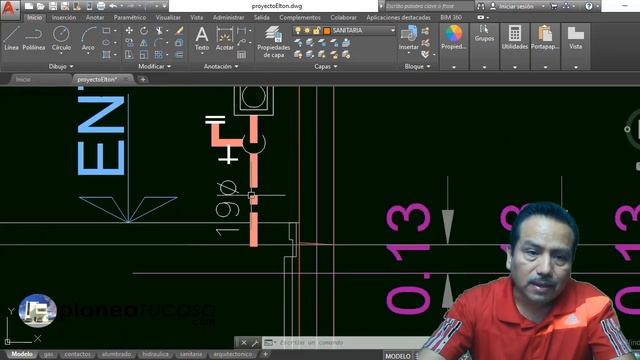Viewport: 640px width, 360px height.
Task: Switch to the hidraulica layout tab
Action: 155,354
